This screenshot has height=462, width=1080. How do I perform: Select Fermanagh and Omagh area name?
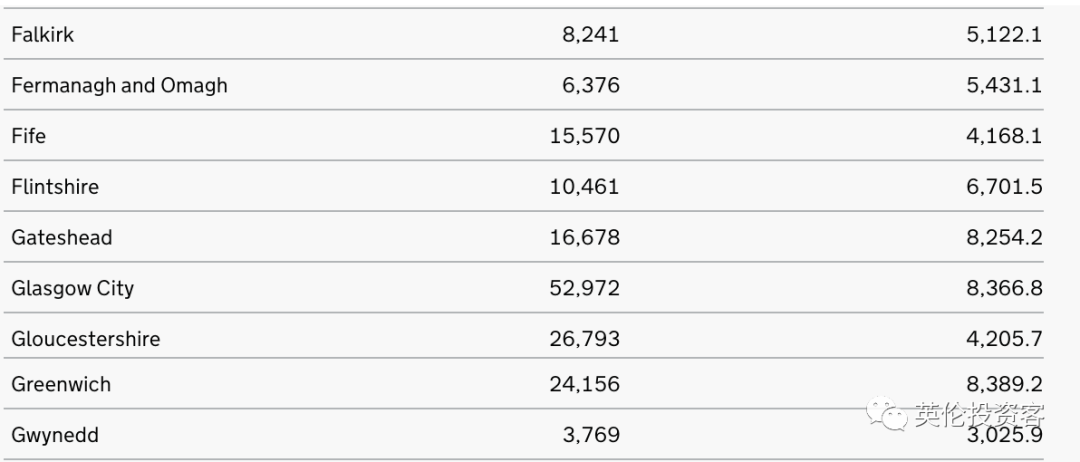119,85
